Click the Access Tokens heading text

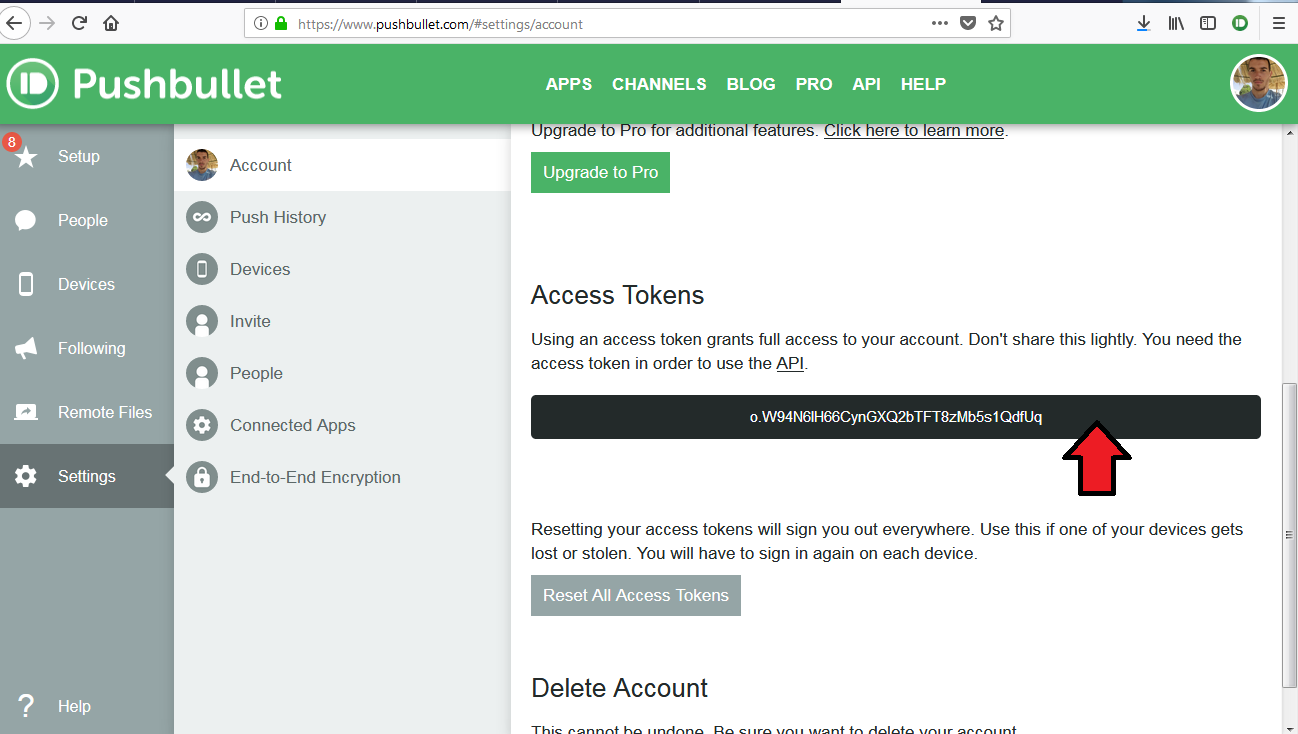(618, 295)
